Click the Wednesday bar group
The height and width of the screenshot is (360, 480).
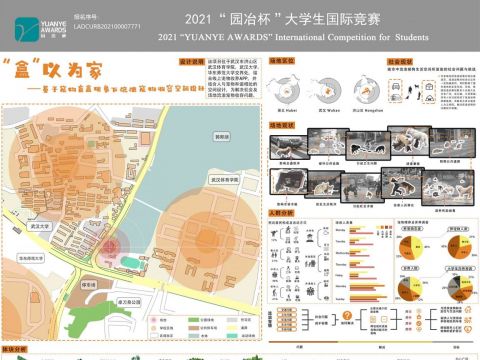[361, 253]
